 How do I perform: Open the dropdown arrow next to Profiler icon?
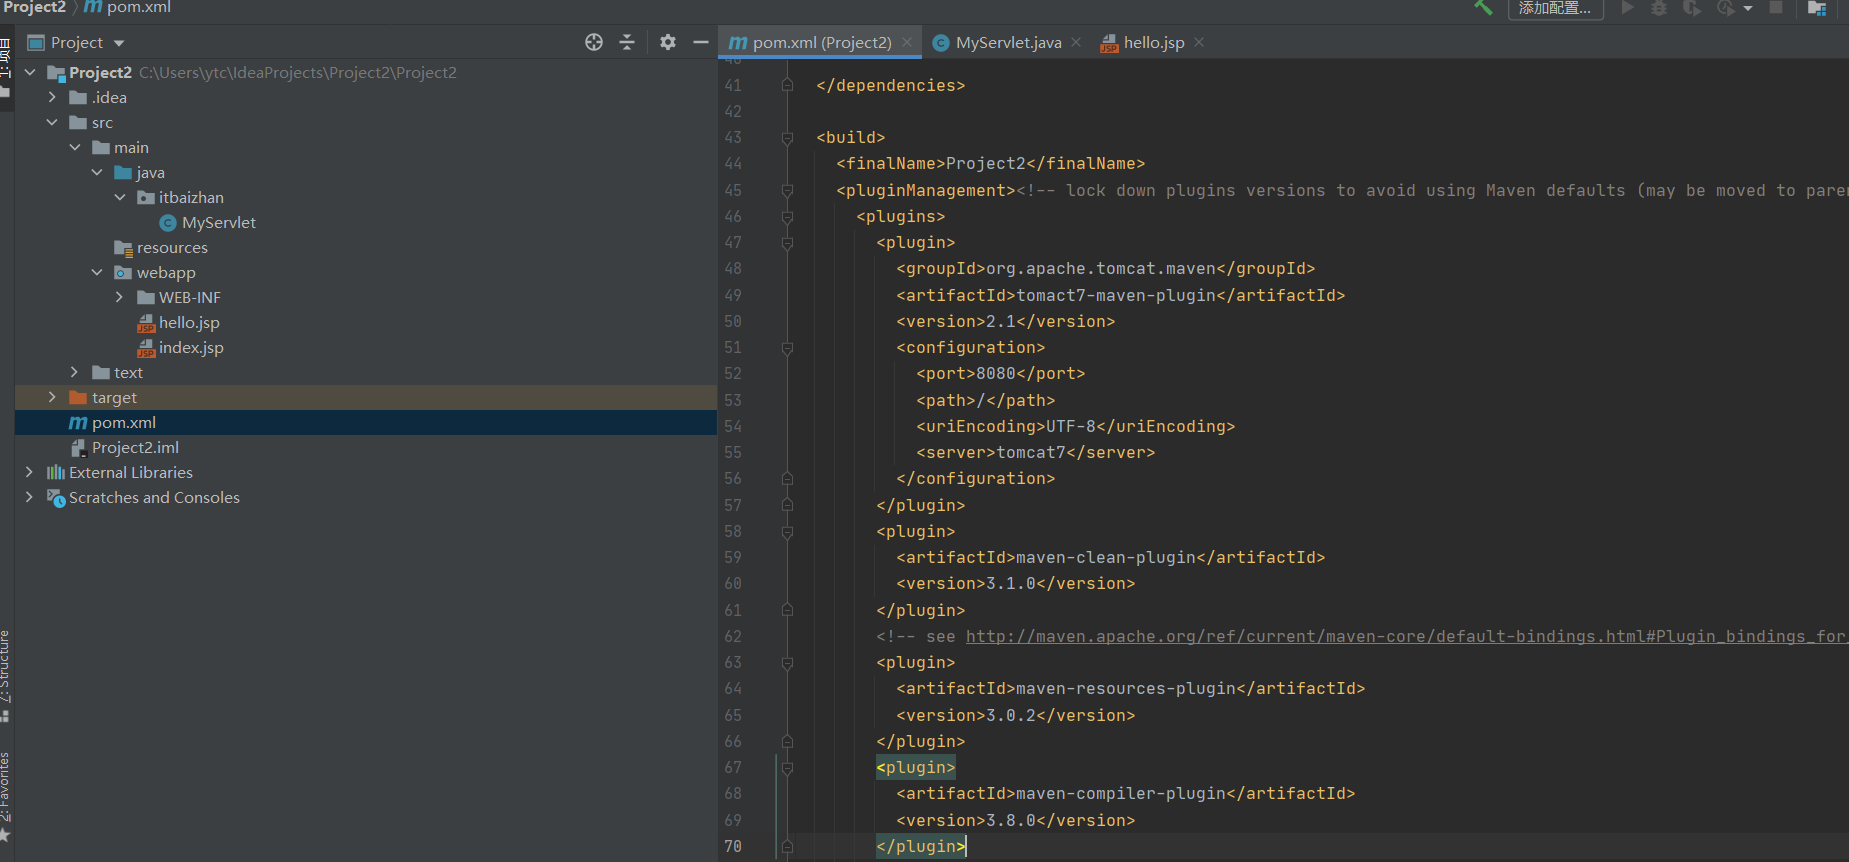1748,8
